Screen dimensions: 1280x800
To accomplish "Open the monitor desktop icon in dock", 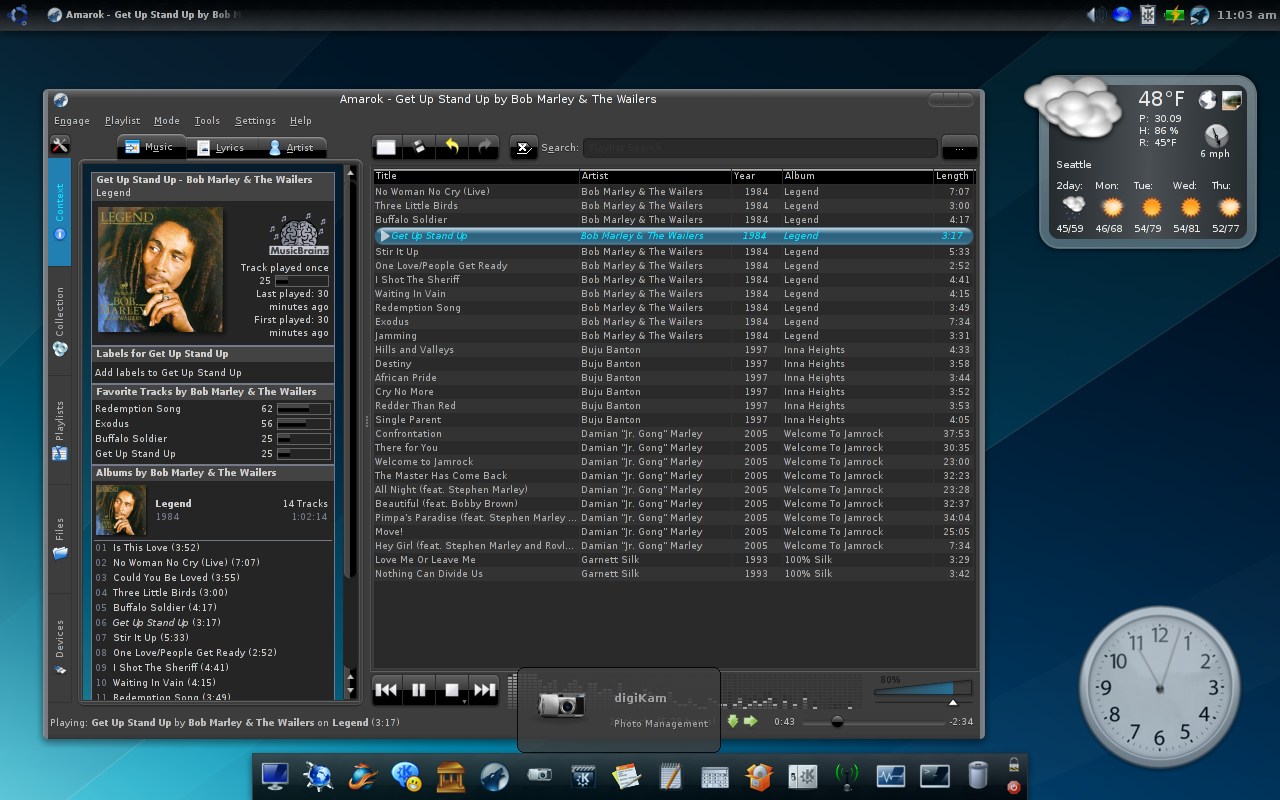I will [x=274, y=775].
